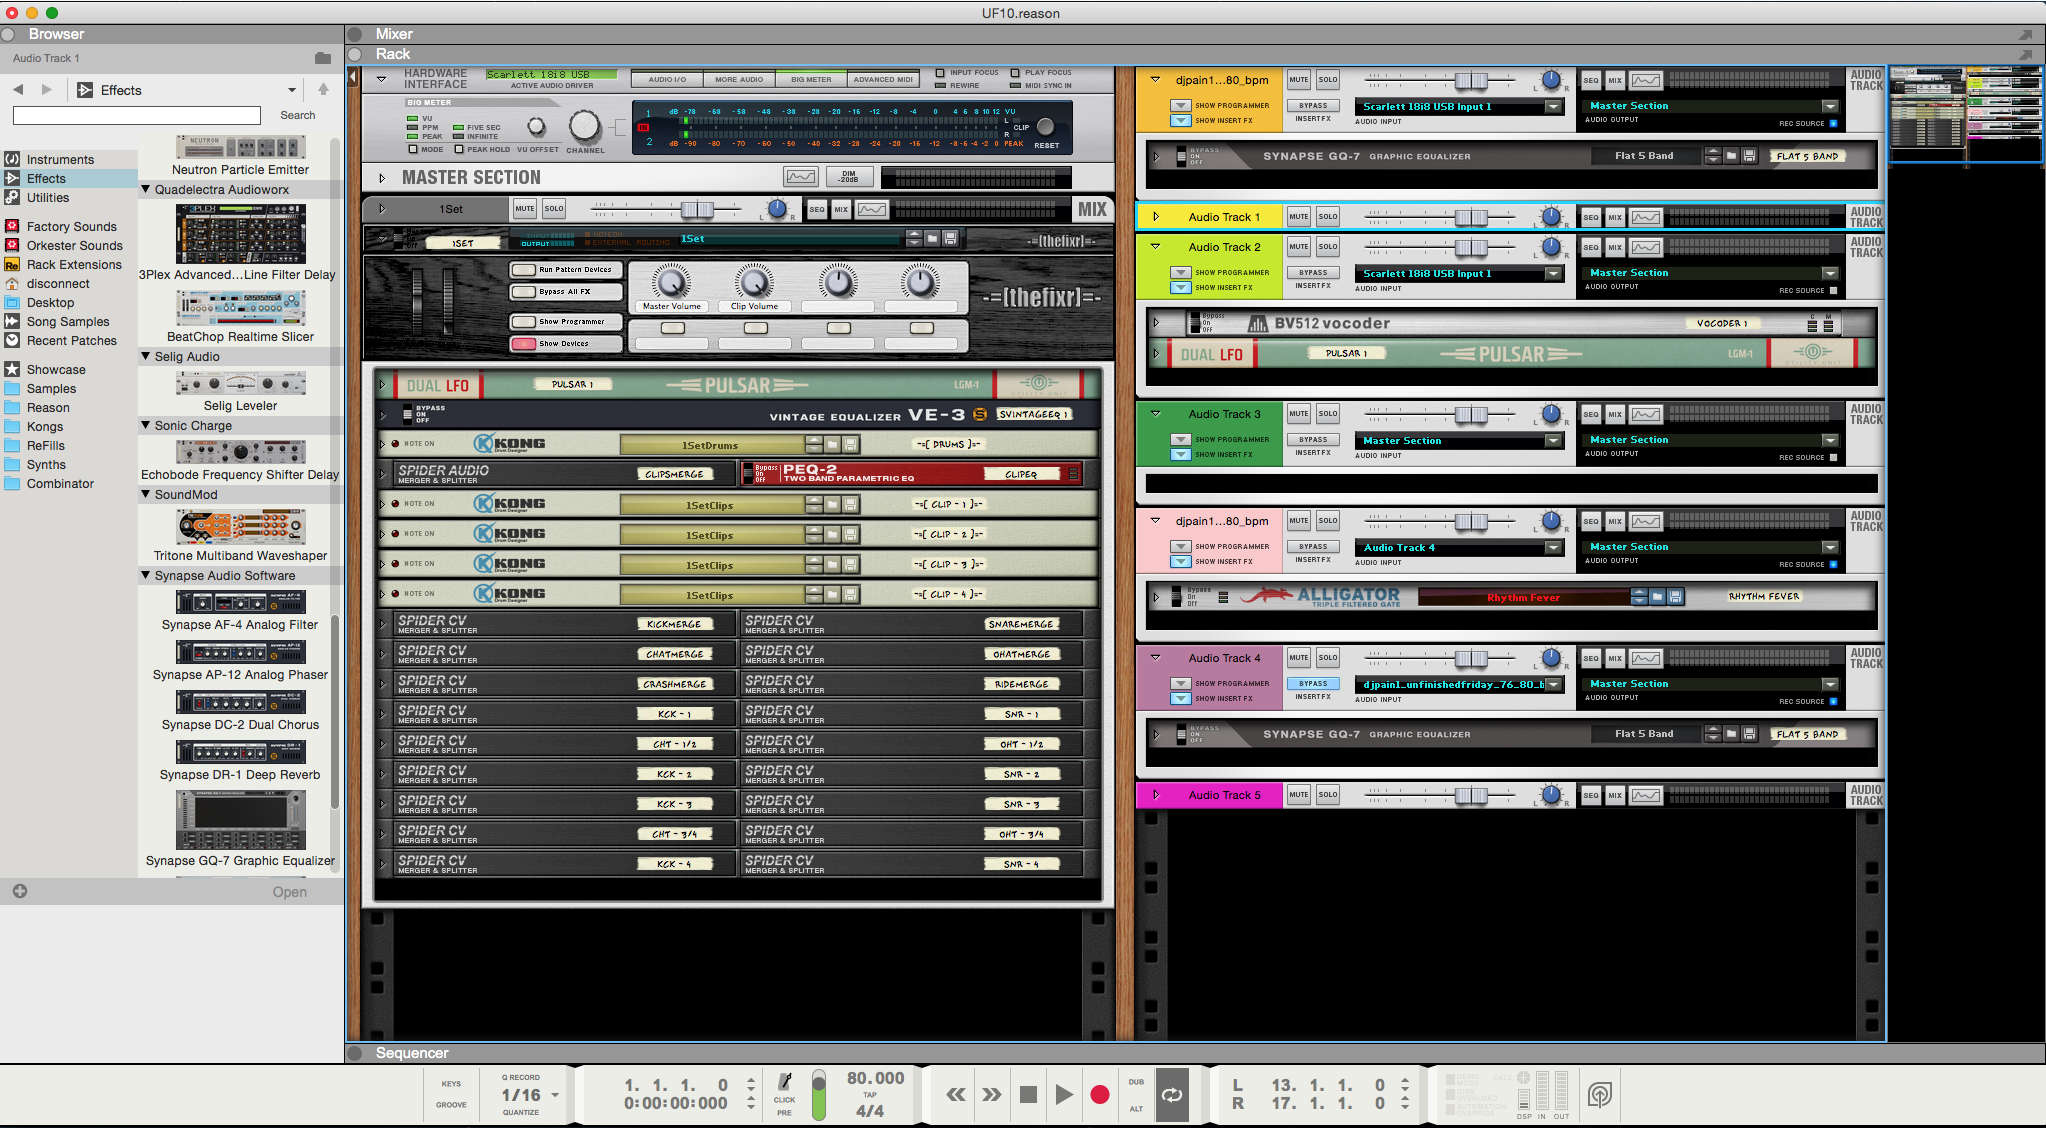Click the folder icon beside Audio Track 1
Screen dimensions: 2046x1128
(x=323, y=58)
